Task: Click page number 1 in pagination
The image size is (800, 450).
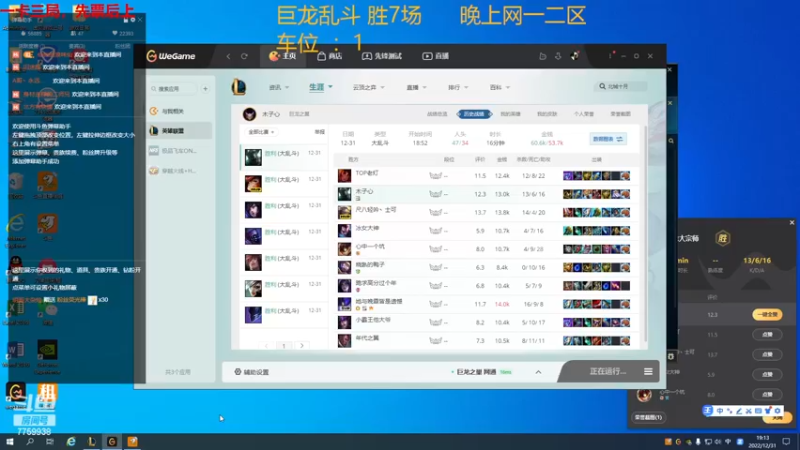Action: click(x=284, y=345)
